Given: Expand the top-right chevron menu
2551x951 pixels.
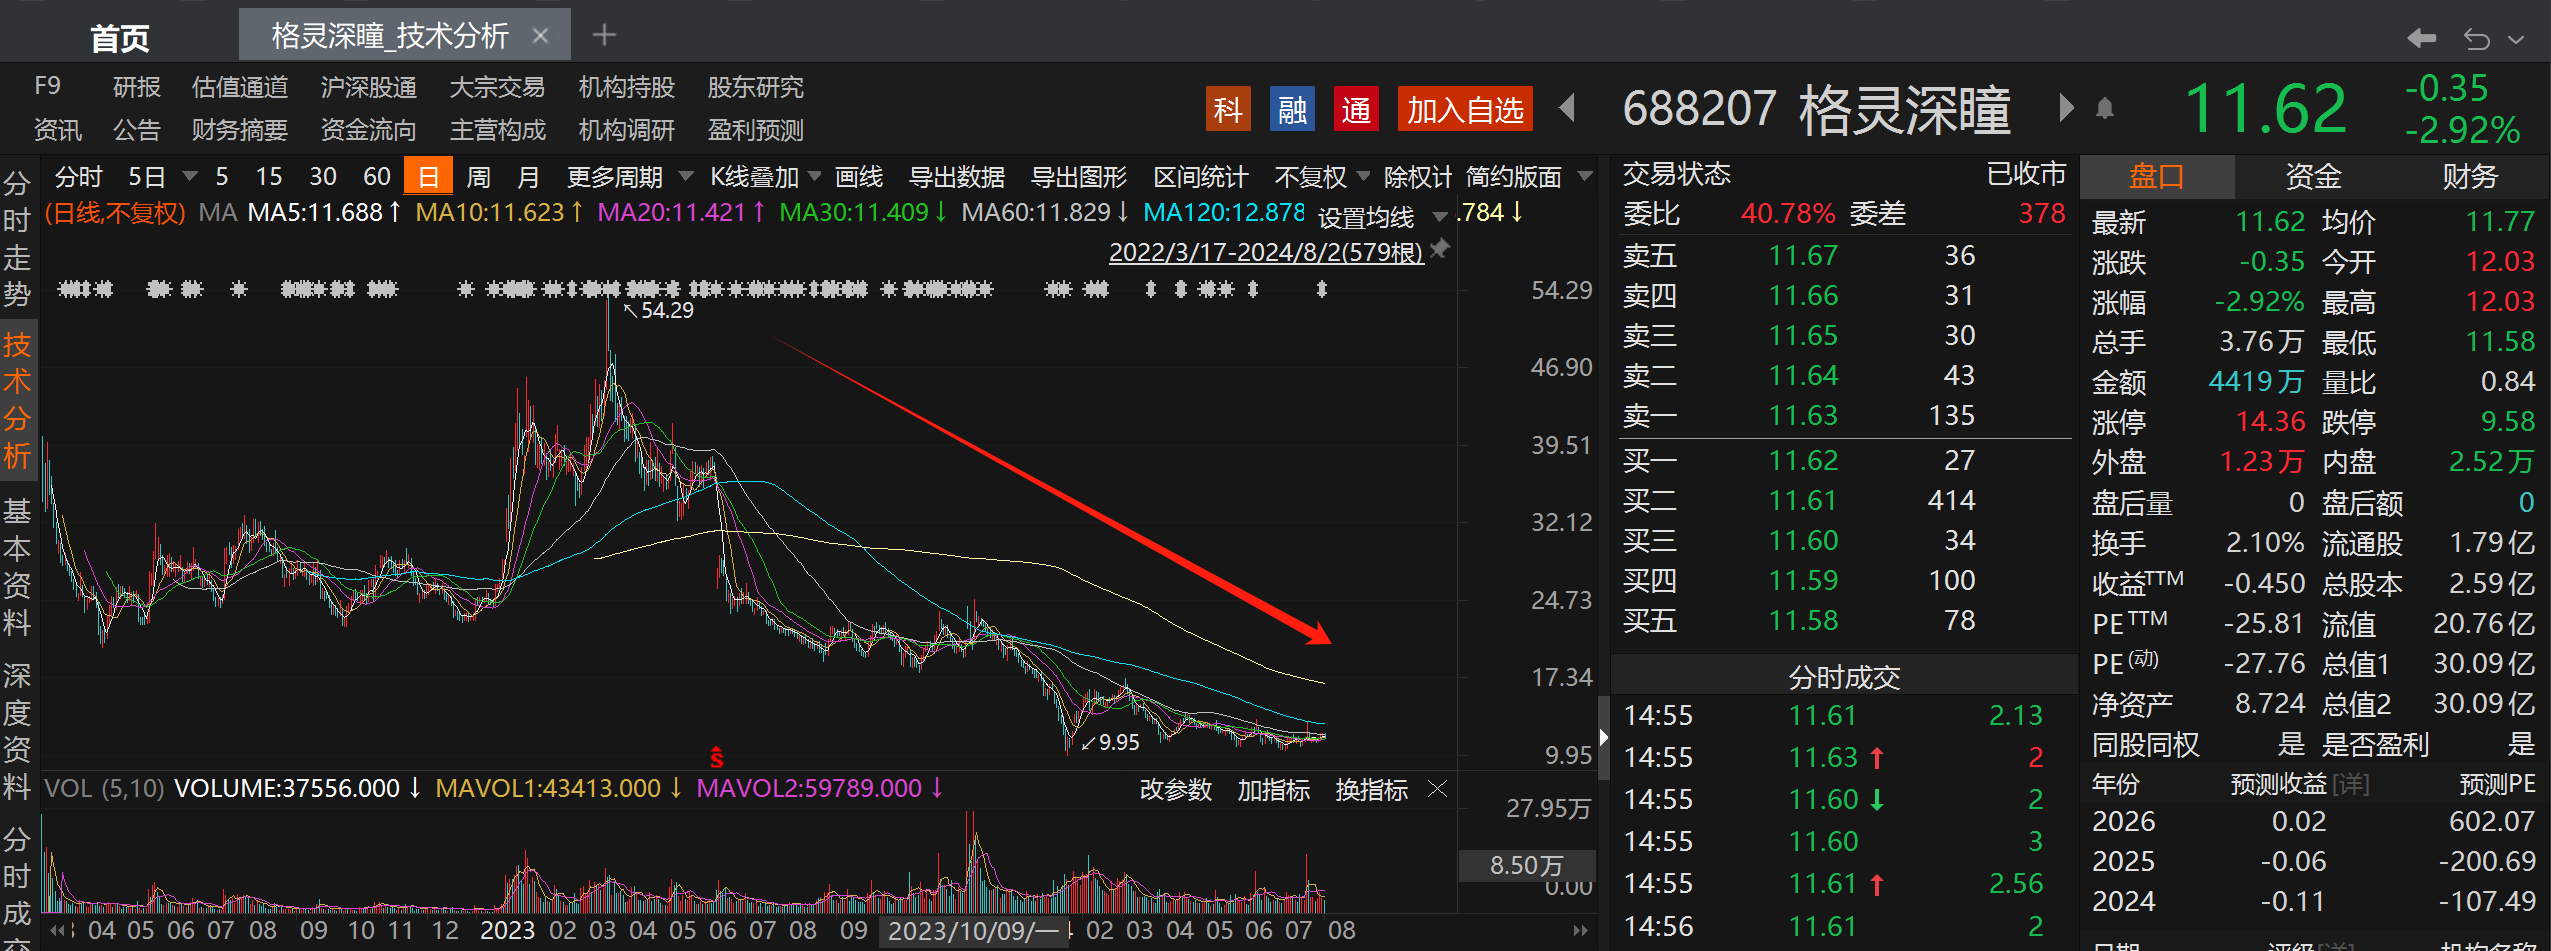Looking at the screenshot, I should [x=2517, y=39].
